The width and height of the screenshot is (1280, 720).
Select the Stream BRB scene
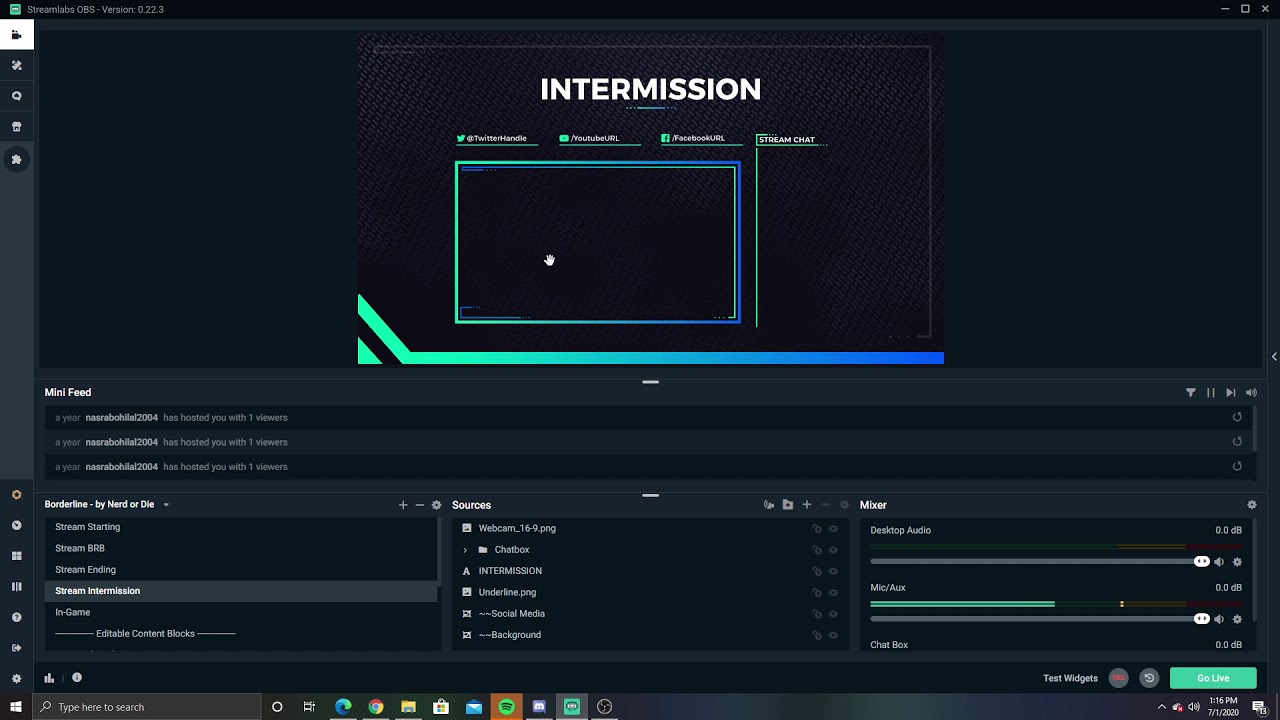241,548
